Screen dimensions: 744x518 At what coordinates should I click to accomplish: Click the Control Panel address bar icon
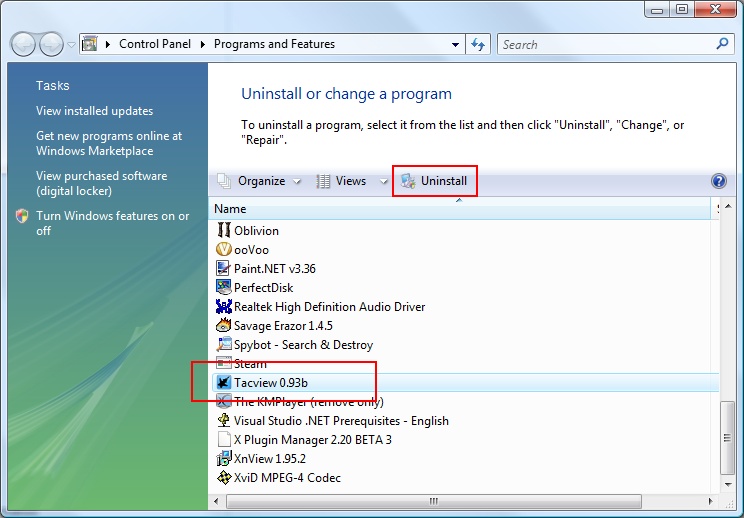click(x=89, y=44)
